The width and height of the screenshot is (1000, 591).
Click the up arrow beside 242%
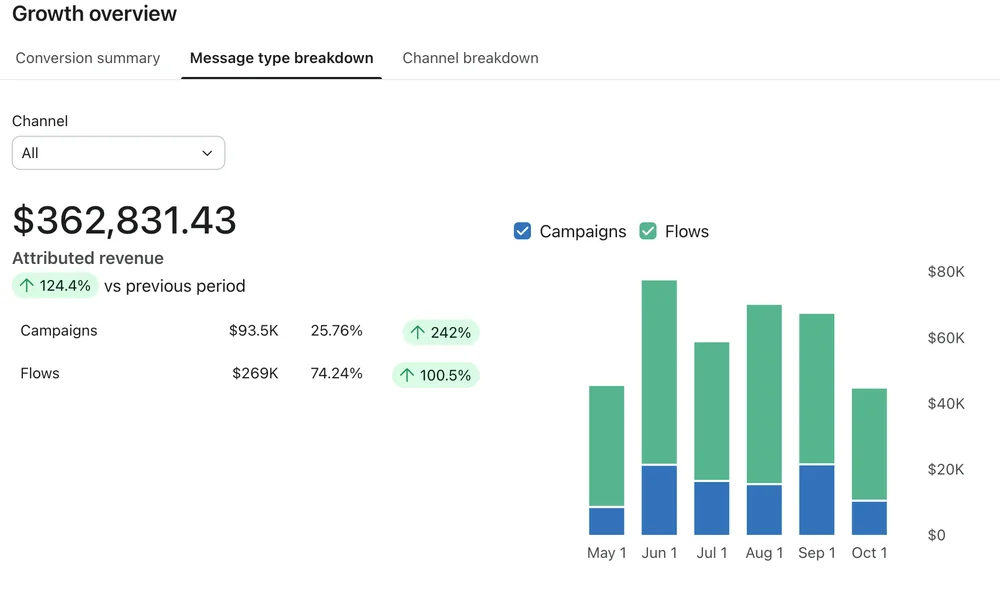(418, 332)
